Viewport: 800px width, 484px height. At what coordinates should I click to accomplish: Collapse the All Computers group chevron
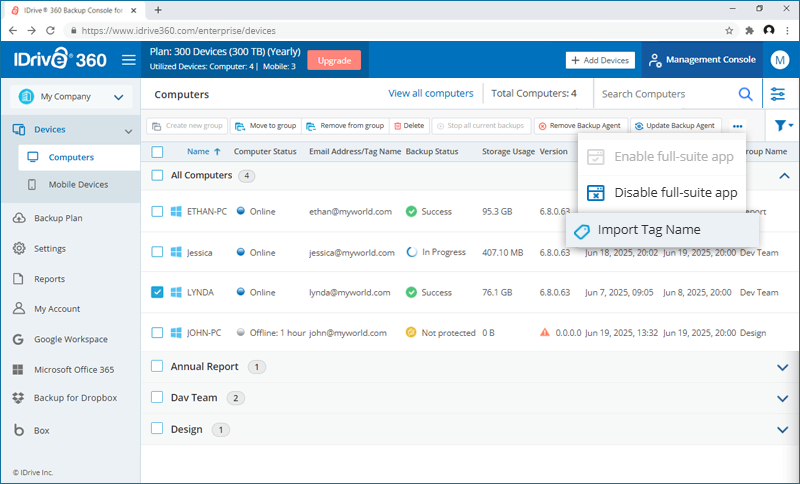pyautogui.click(x=785, y=176)
